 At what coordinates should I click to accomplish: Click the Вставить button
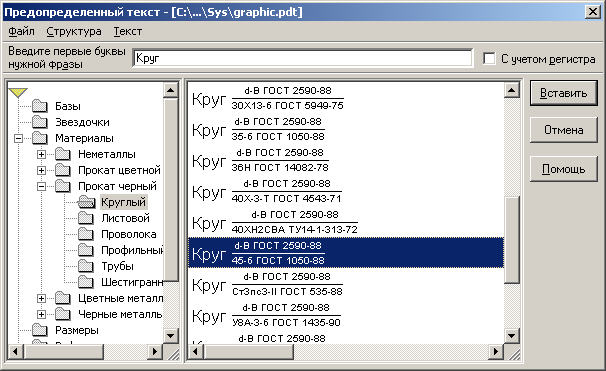[563, 93]
